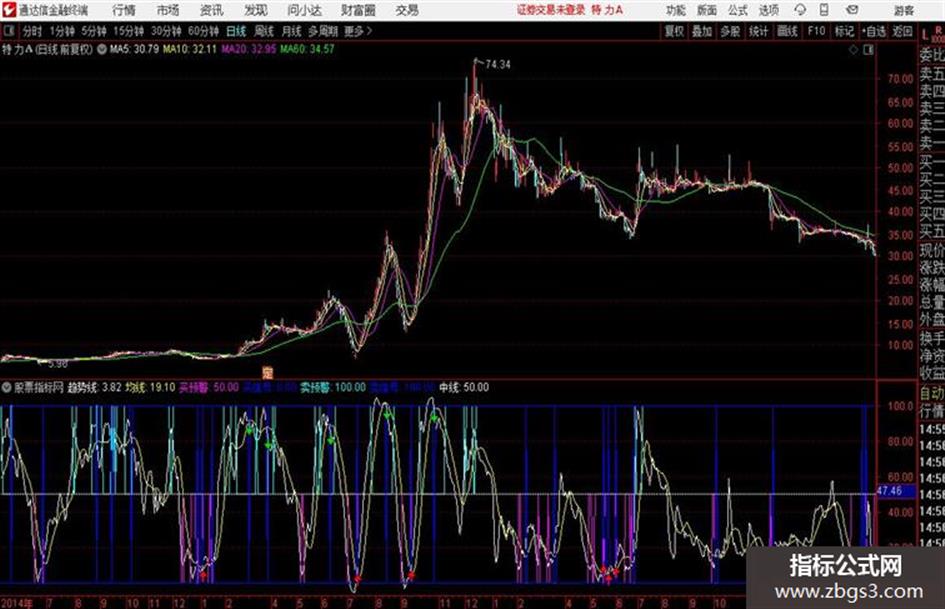Click the 统计 toolbar button

pos(758,31)
